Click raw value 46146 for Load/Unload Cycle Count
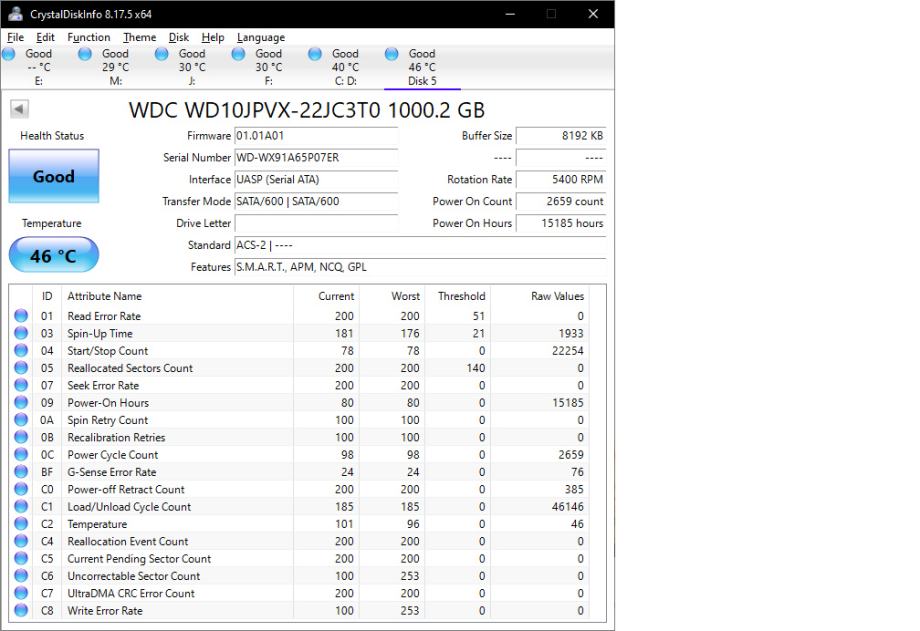 [567, 506]
